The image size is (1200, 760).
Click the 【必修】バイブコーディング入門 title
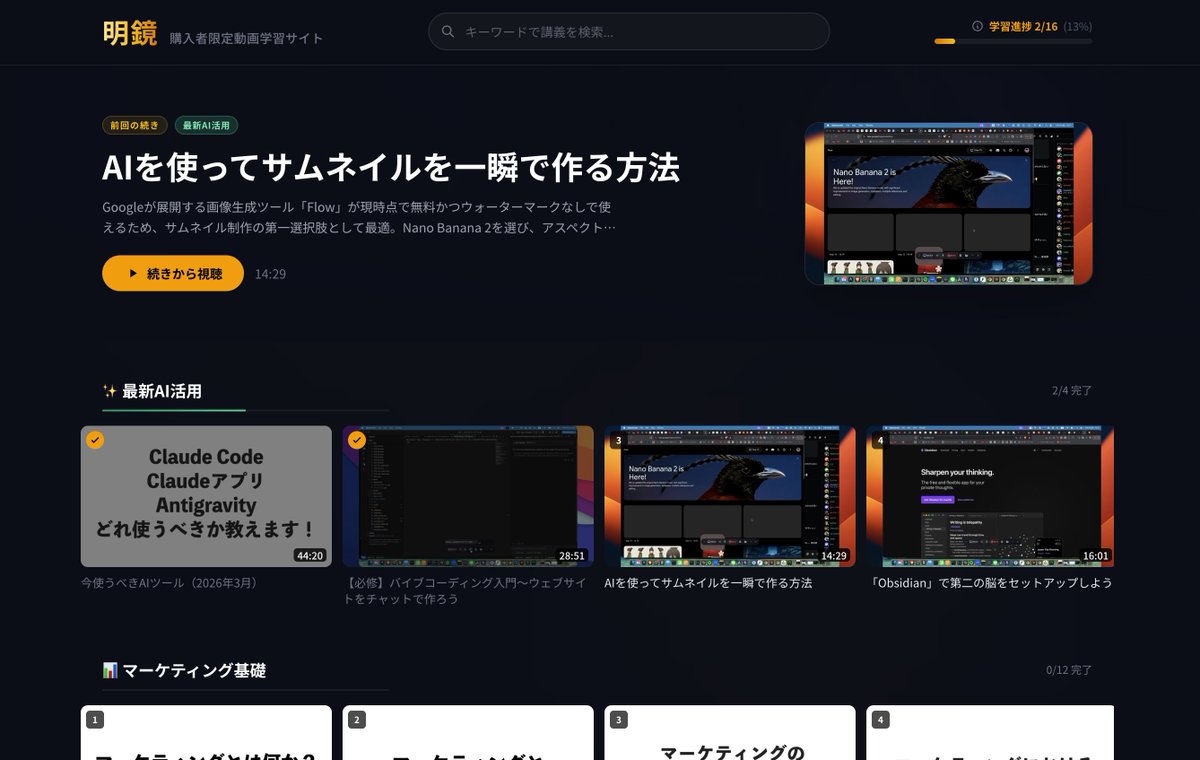click(x=465, y=591)
